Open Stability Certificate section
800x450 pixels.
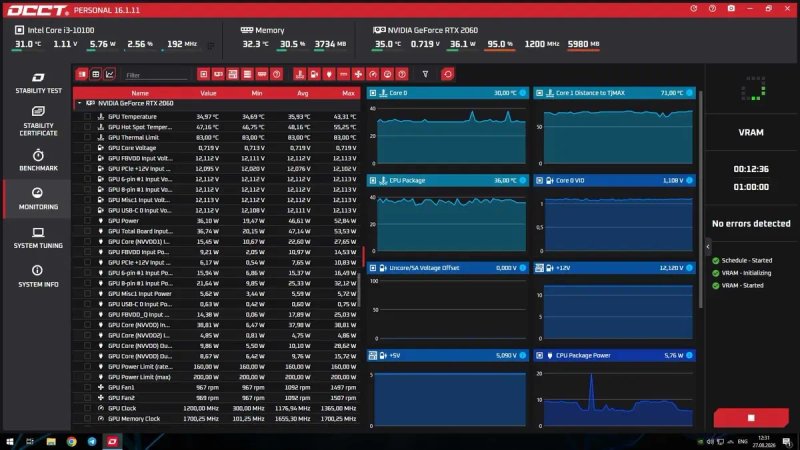point(38,121)
